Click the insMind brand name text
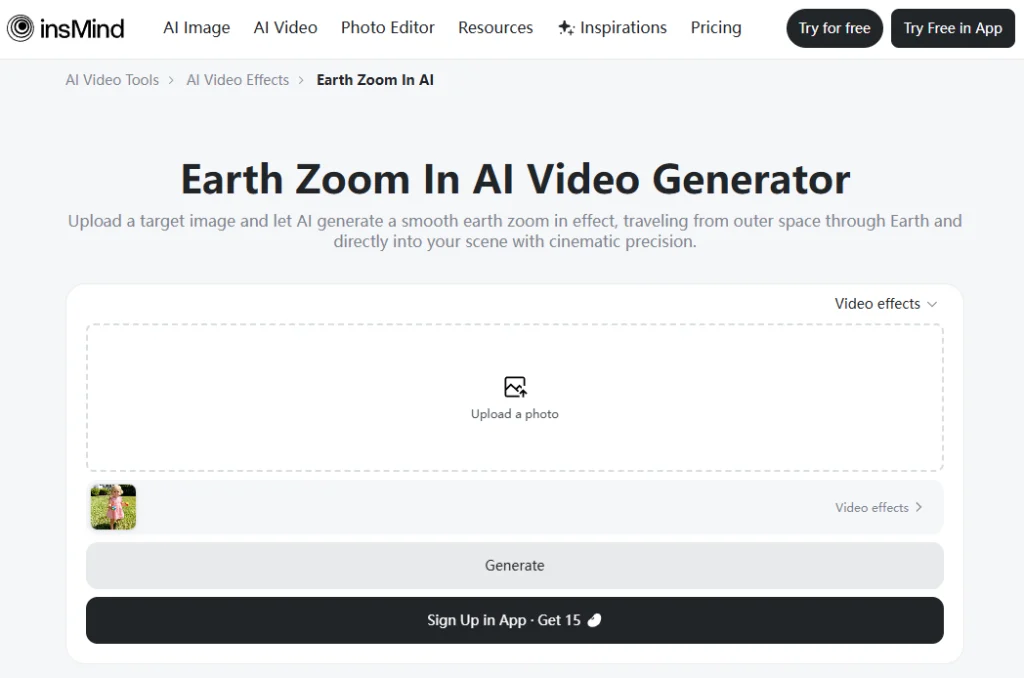Screen dimensions: 1024x678 (83, 28)
